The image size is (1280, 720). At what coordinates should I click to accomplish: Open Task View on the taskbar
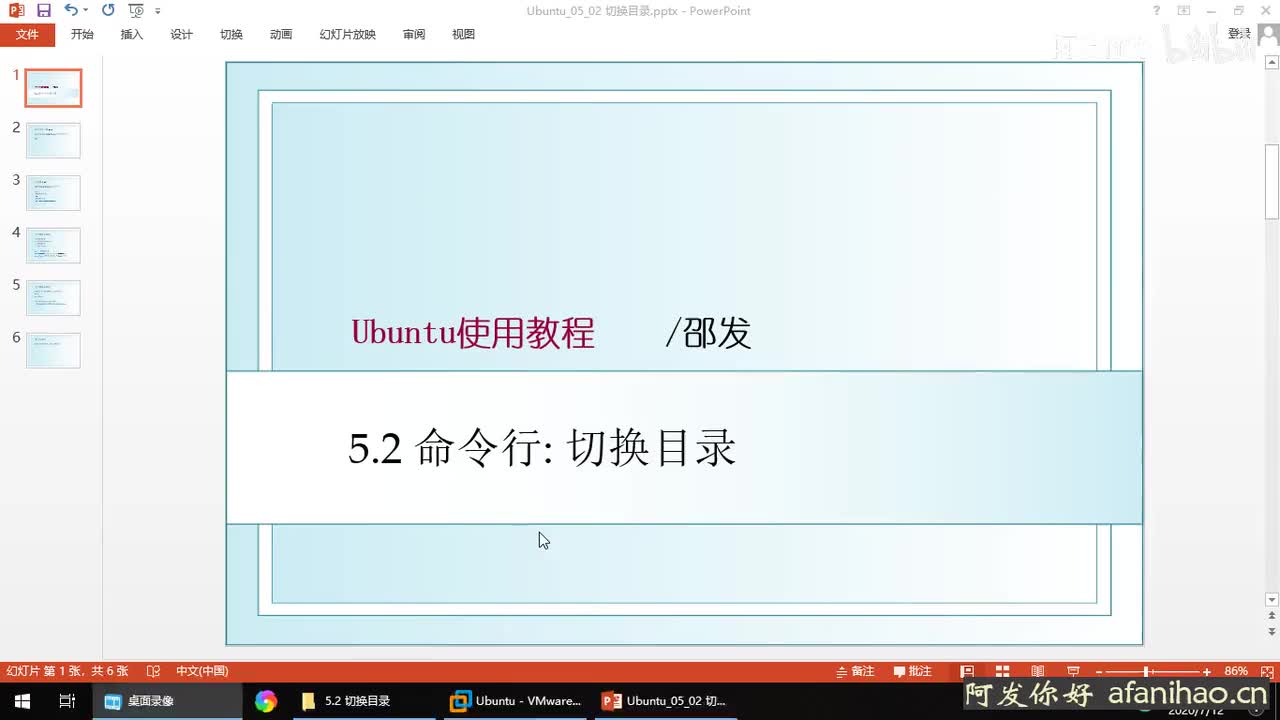pos(67,701)
